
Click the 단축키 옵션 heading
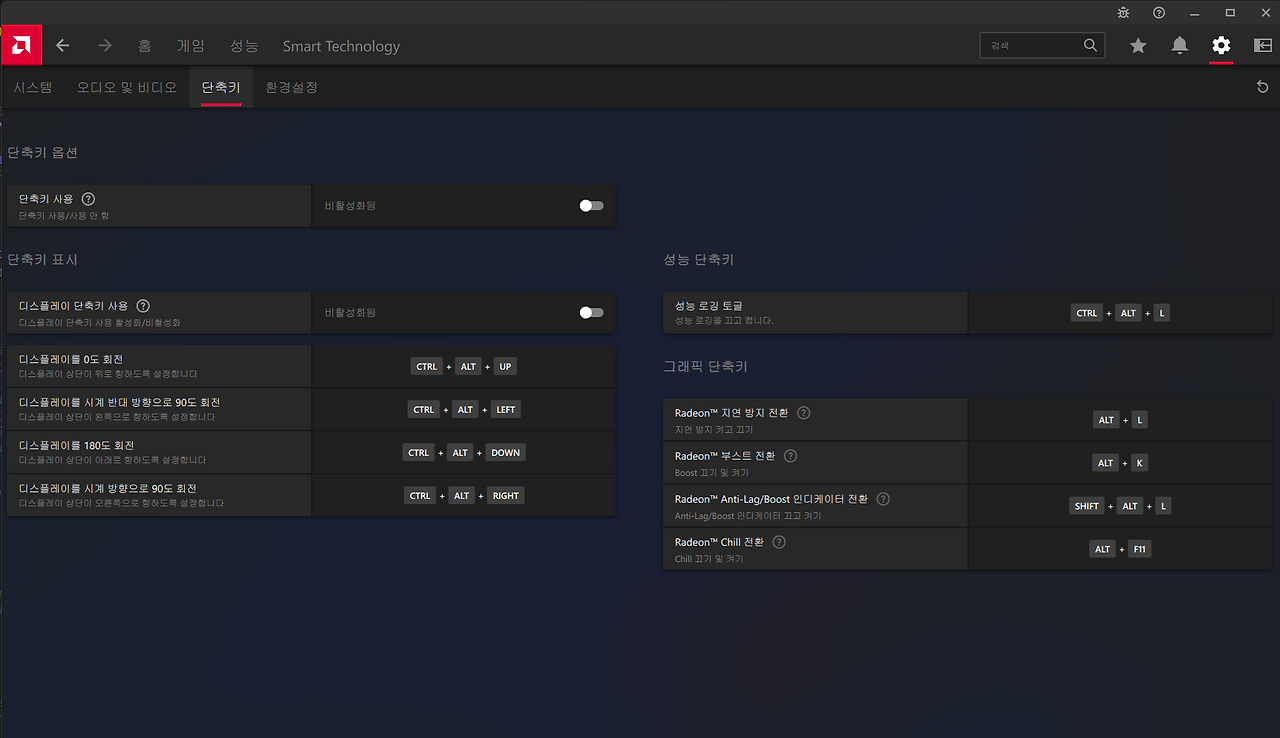point(42,153)
